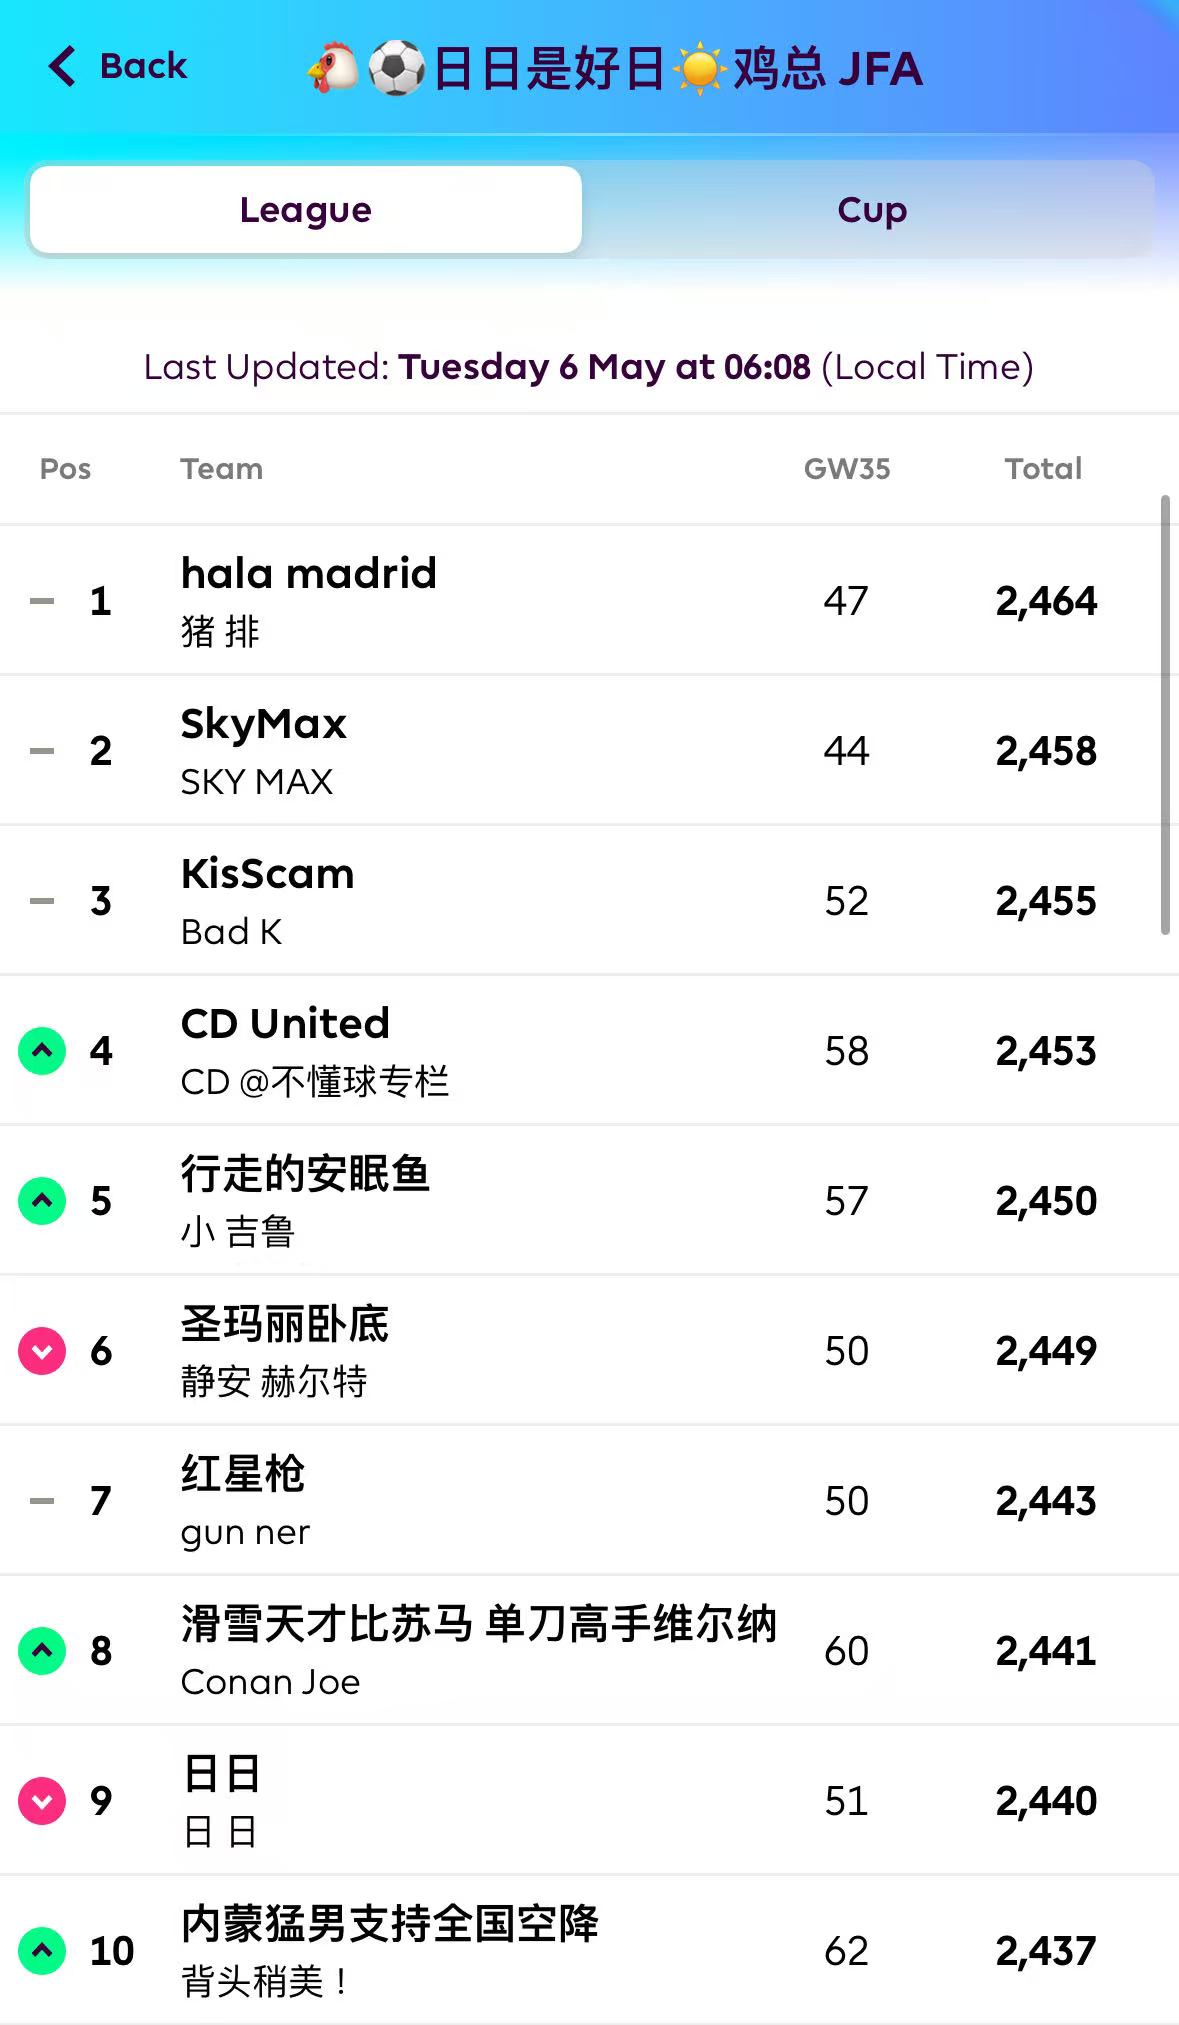Open SkyMax team entry
Image resolution: width=1179 pixels, height=2025 pixels.
(263, 725)
